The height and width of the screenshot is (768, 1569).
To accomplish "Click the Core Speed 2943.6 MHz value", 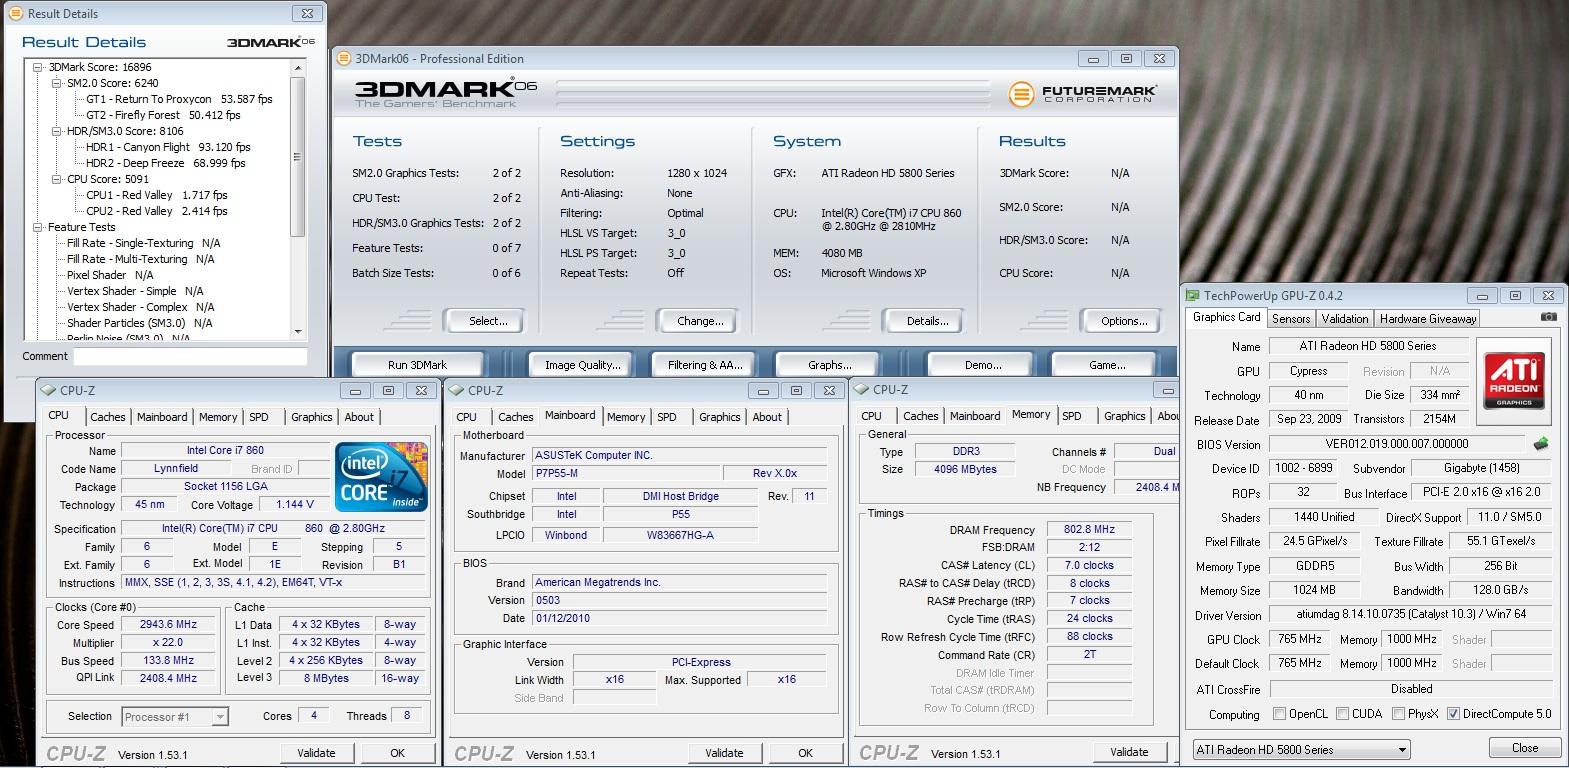I will [168, 624].
